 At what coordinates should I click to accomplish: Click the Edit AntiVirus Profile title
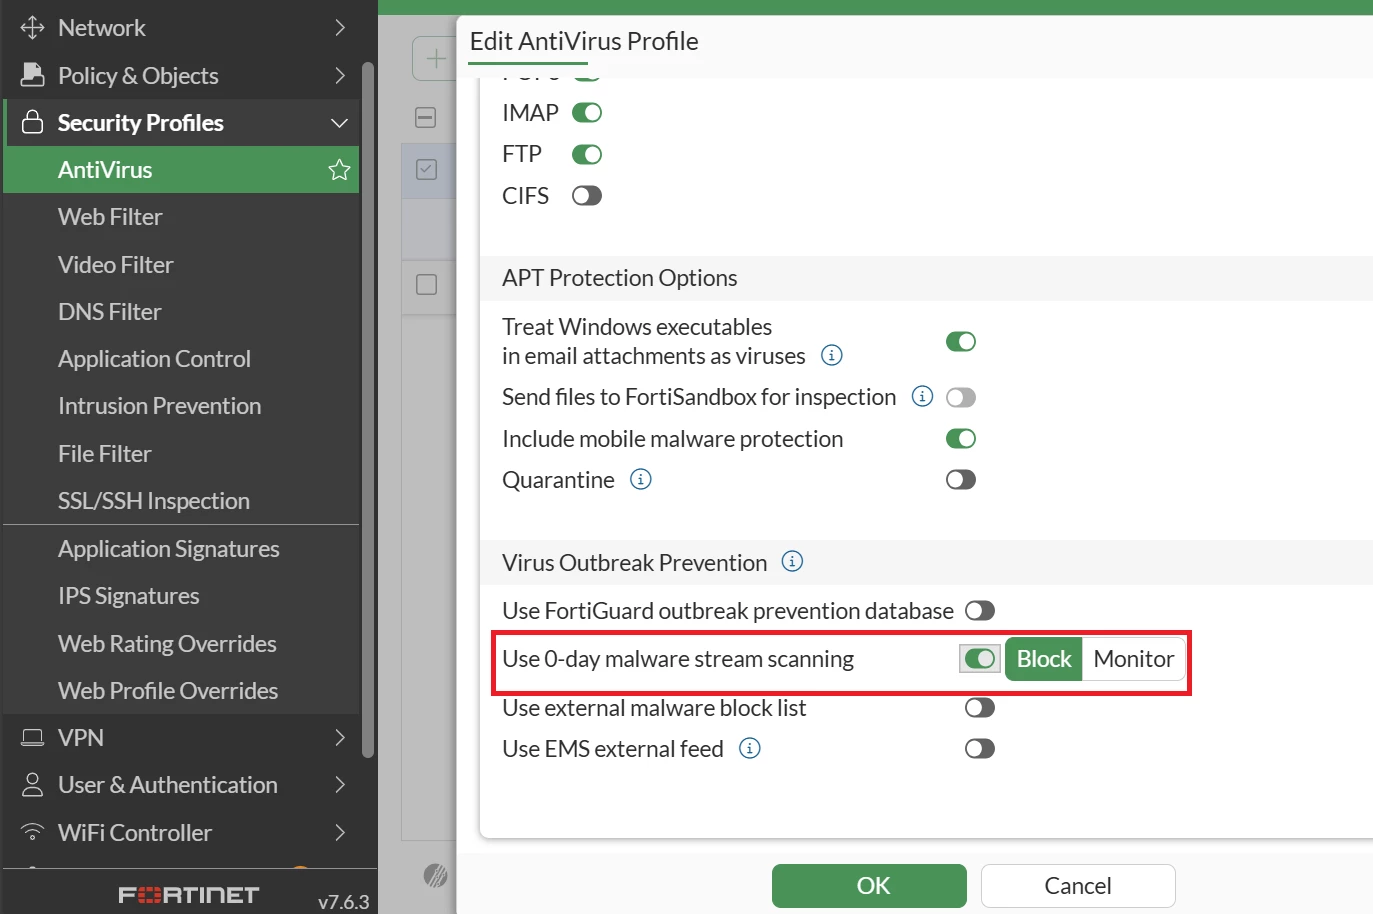(x=584, y=41)
